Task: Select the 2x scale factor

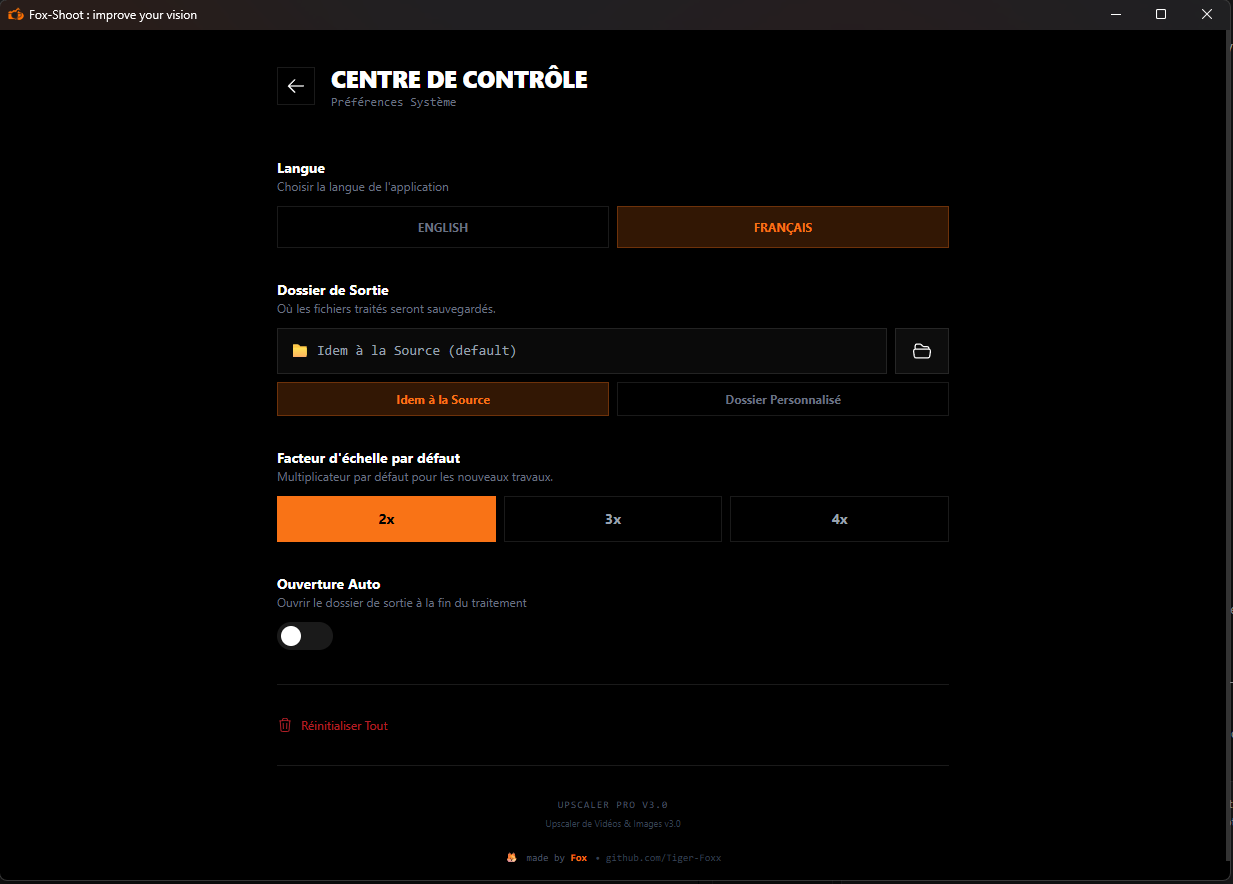Action: tap(386, 519)
